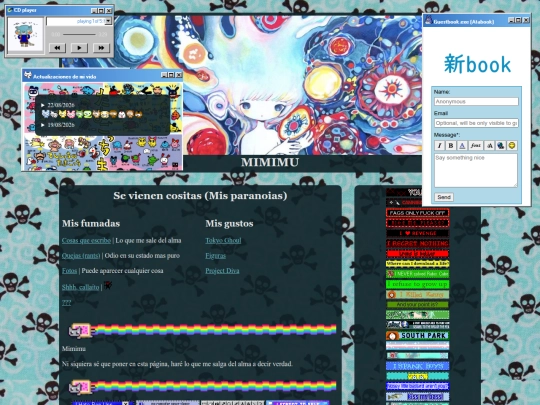
Task: Expand the 19/08/2026 update entry
Action: (58, 125)
